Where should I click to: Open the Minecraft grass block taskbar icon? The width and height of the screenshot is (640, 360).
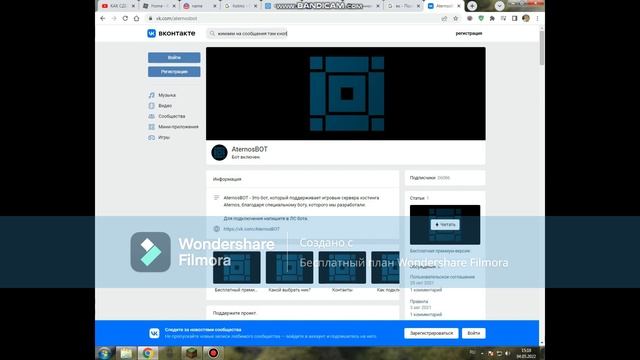(191, 353)
